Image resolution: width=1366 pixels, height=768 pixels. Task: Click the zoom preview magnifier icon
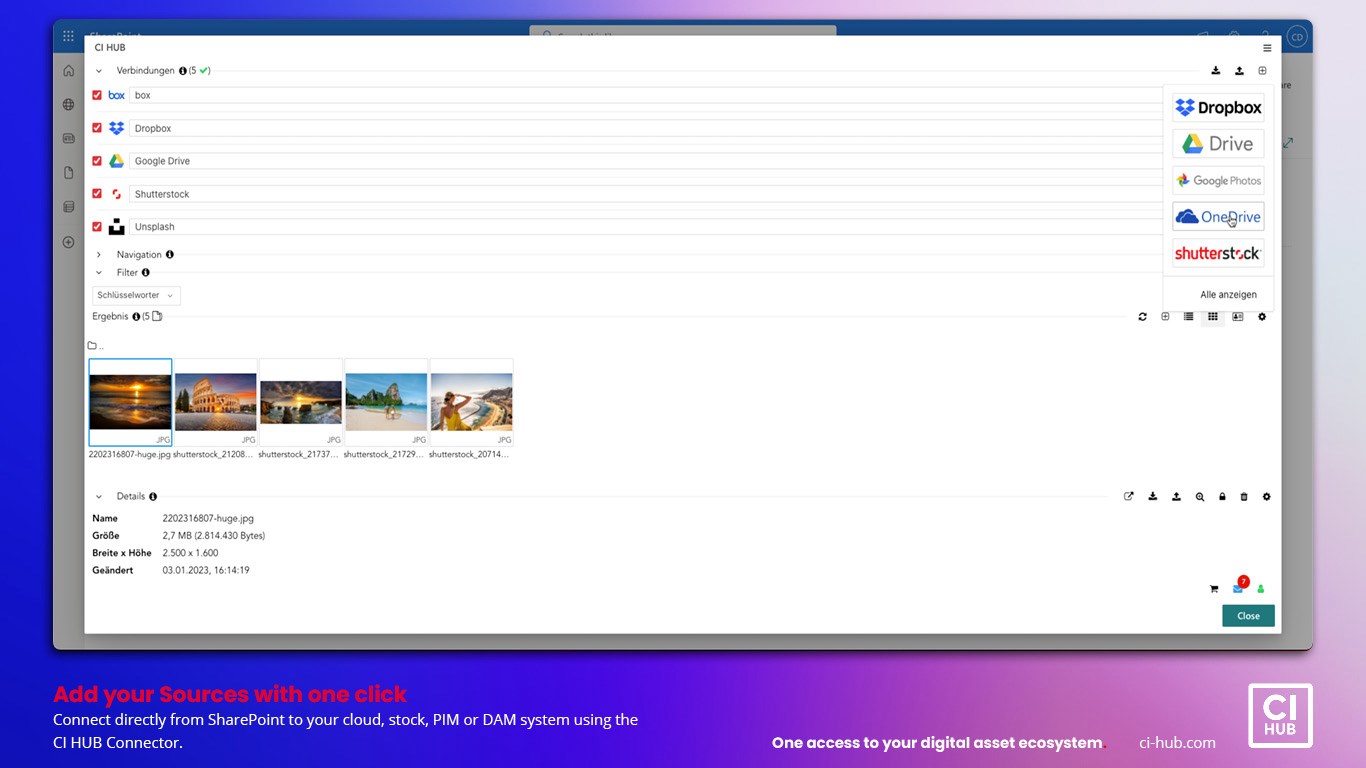(x=1199, y=497)
